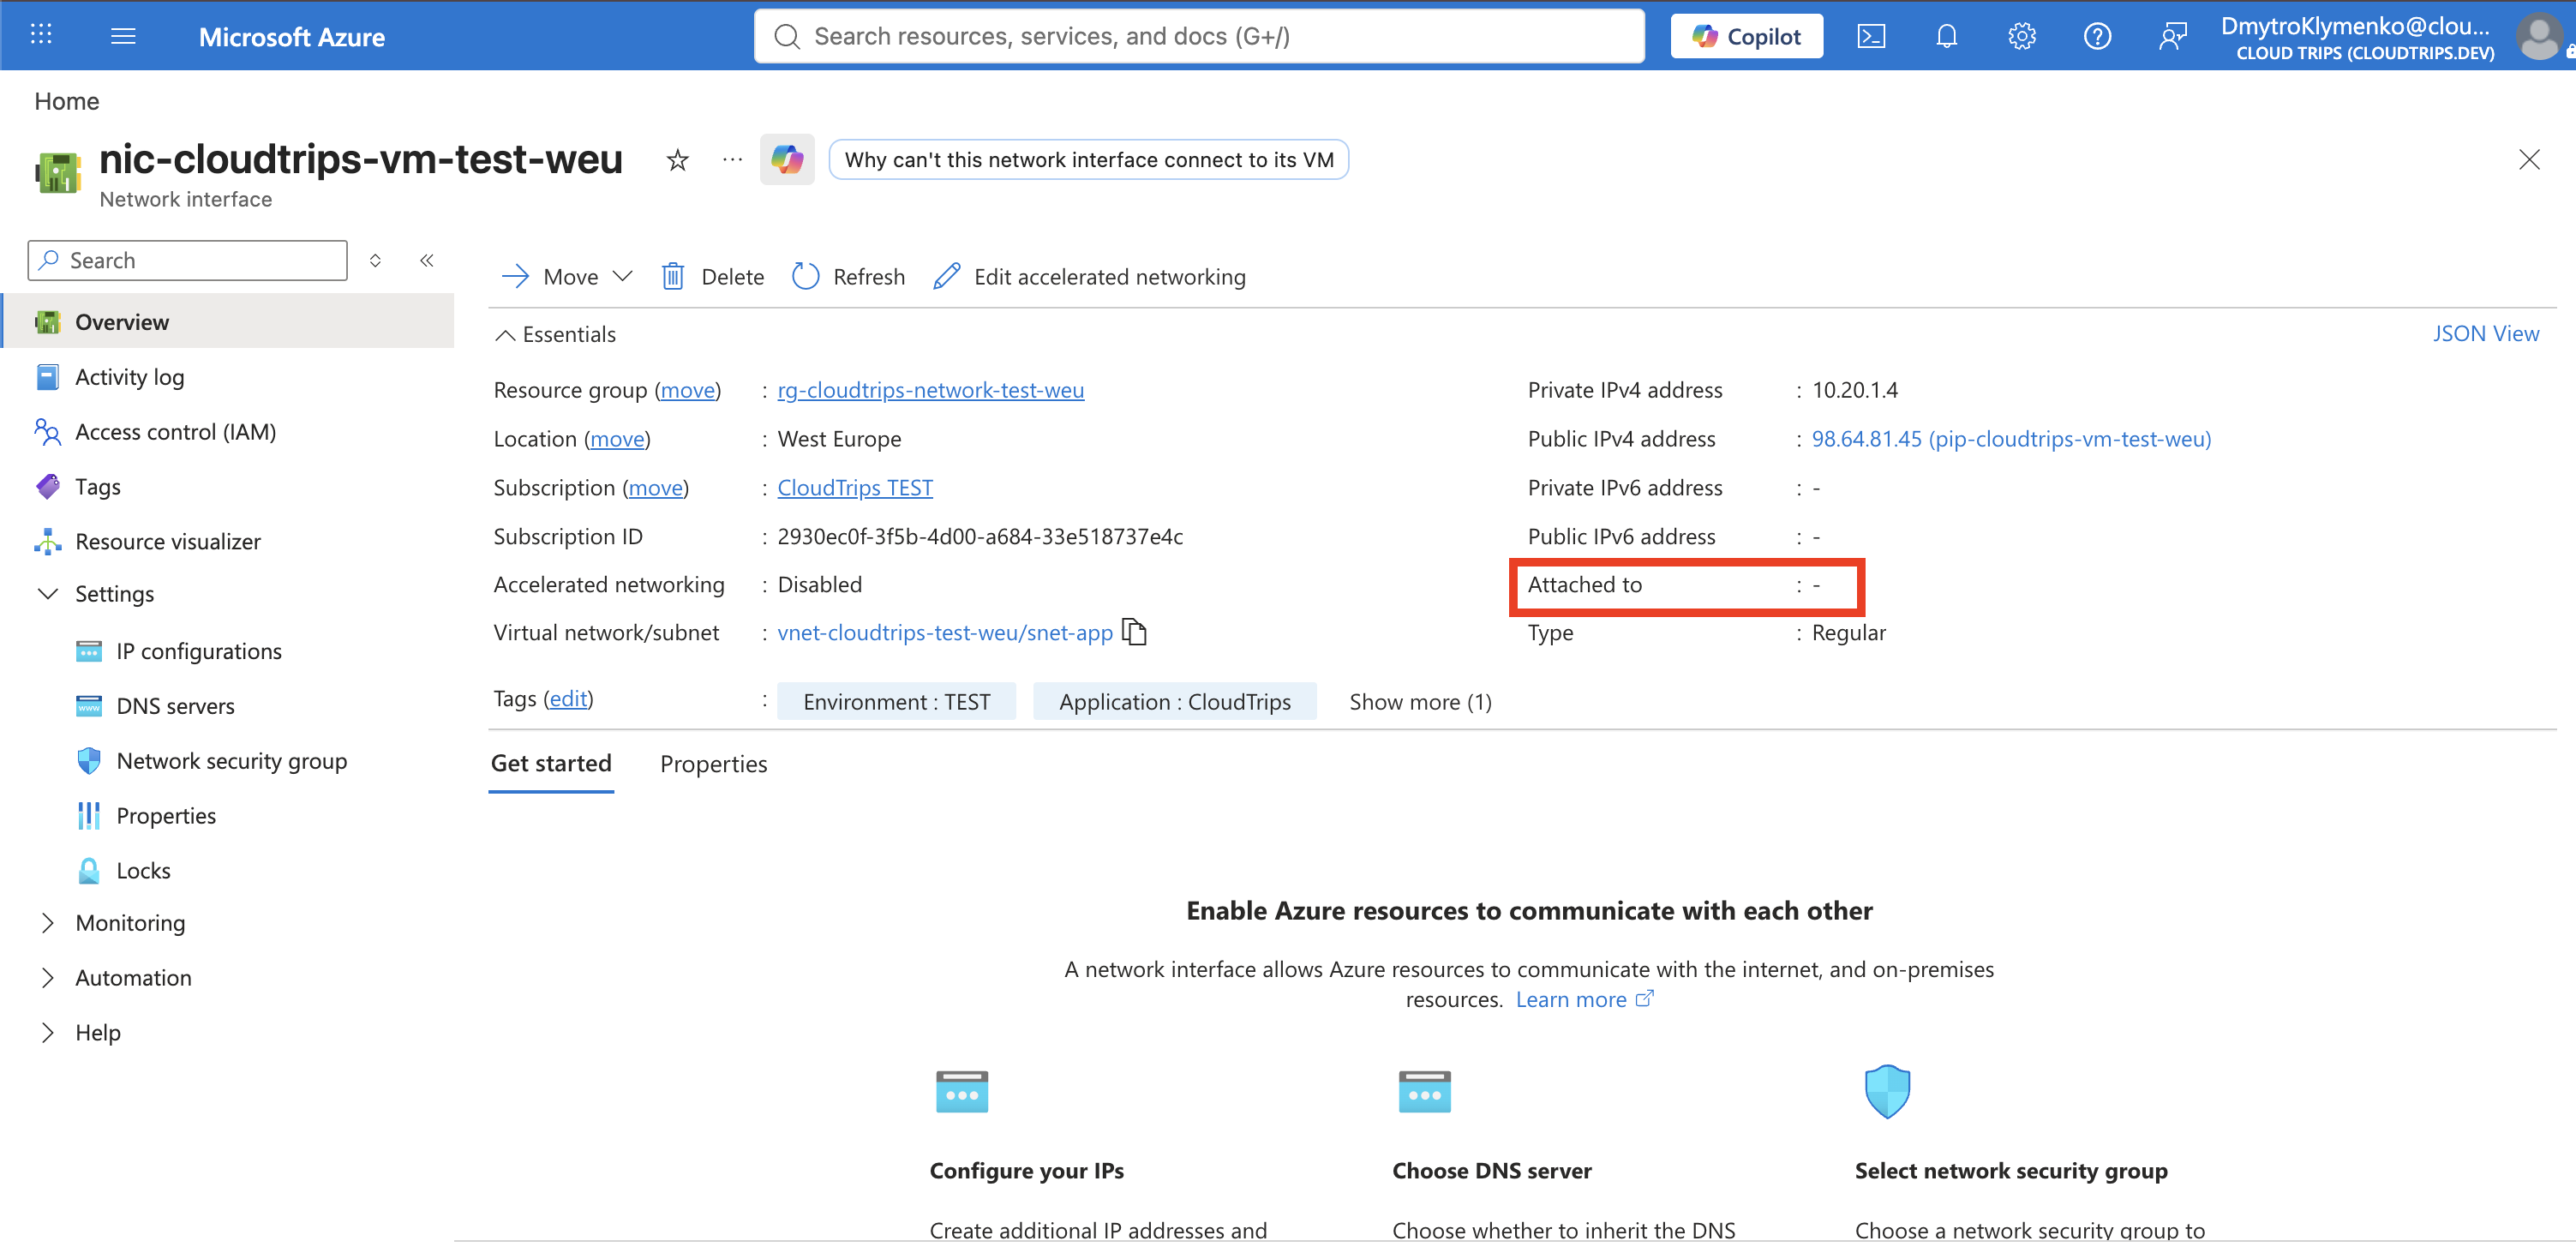The image size is (2576, 1253).
Task: Open Learn more link
Action: (1584, 999)
